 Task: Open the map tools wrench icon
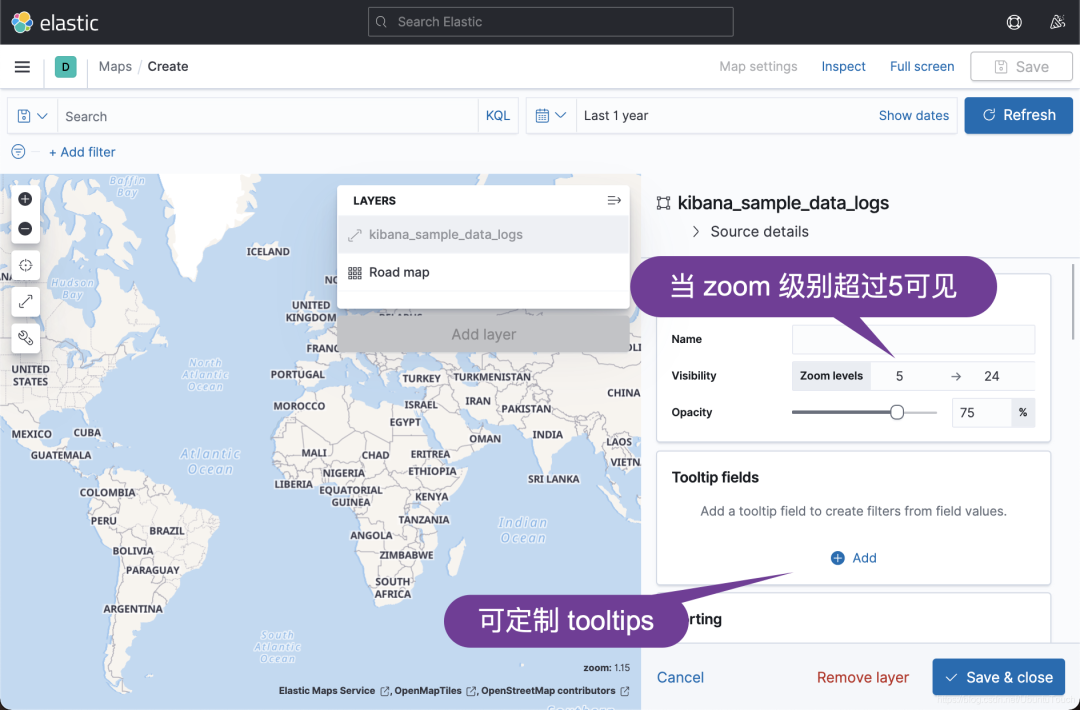25,338
